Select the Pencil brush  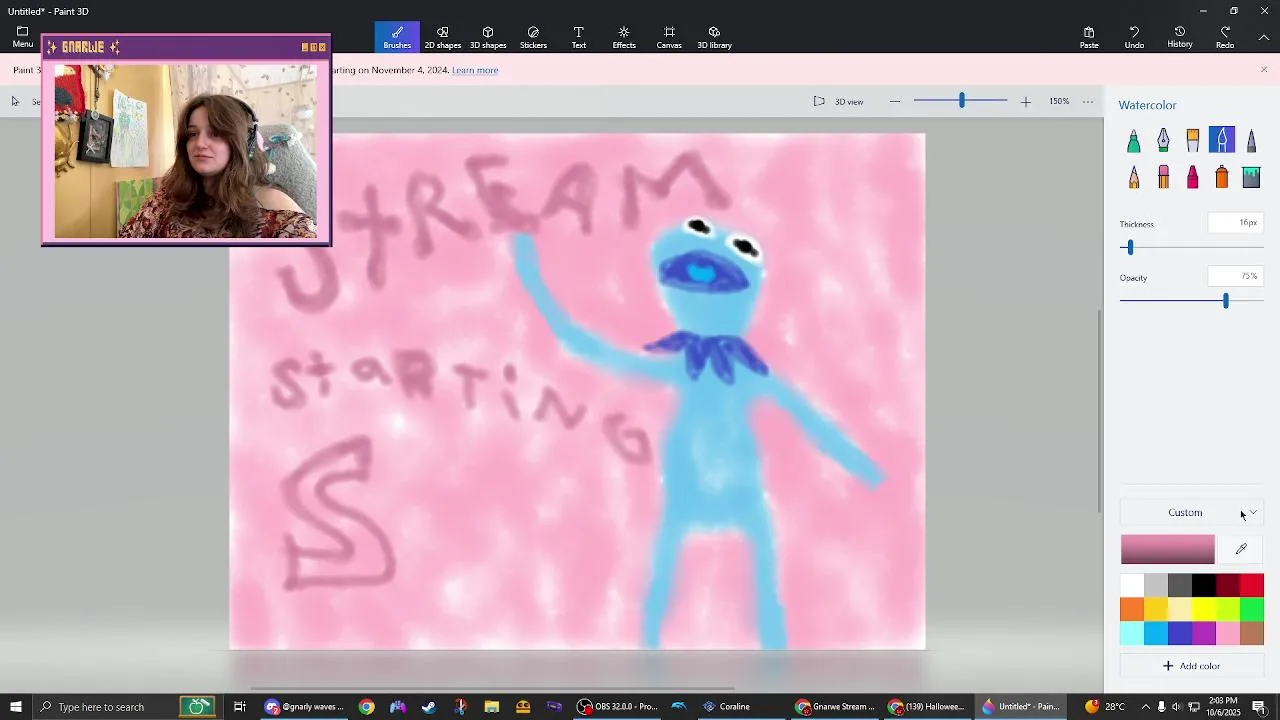(1133, 177)
